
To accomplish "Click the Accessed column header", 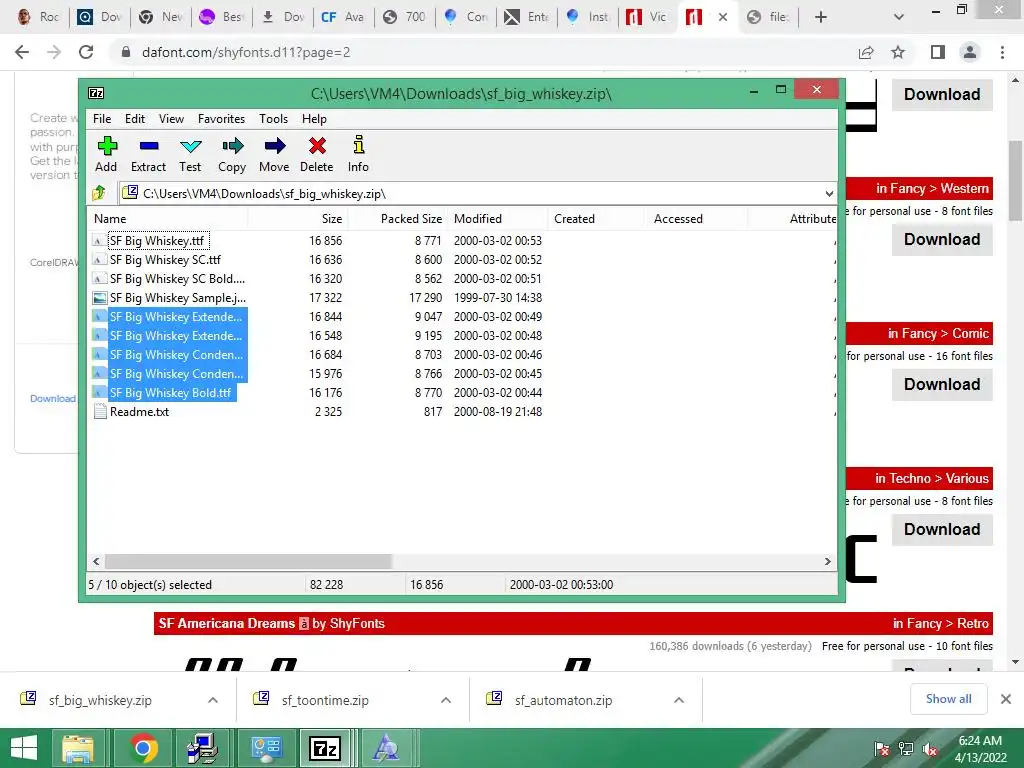I will coord(697,219).
